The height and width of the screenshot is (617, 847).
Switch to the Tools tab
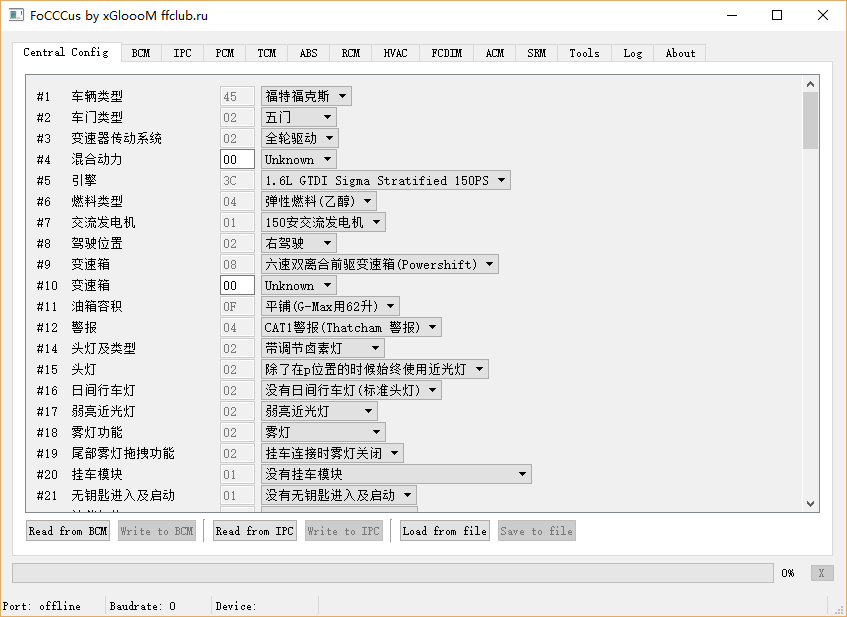584,53
